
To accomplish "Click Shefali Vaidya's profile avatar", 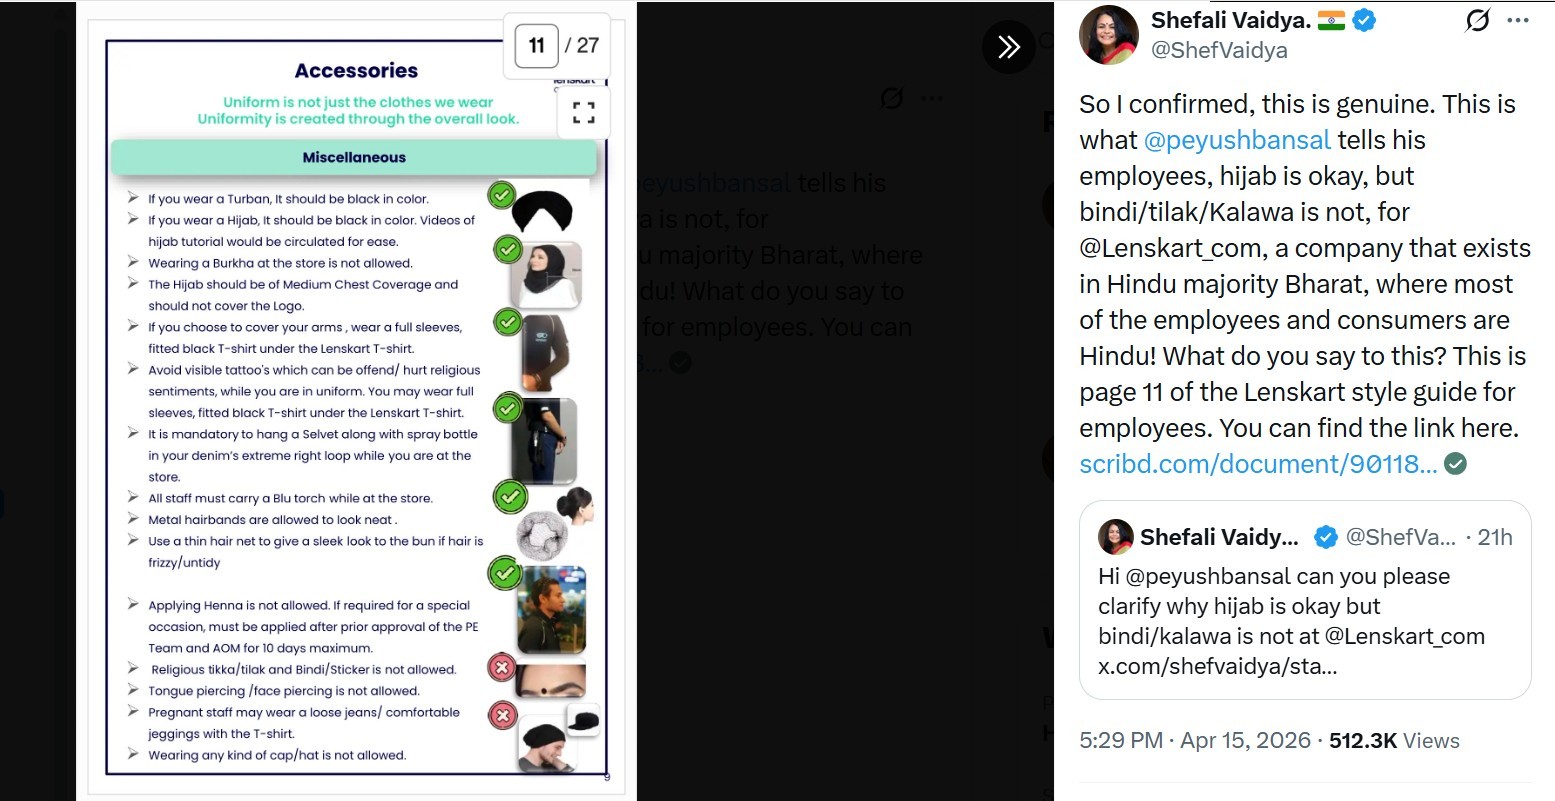I will coord(1109,35).
